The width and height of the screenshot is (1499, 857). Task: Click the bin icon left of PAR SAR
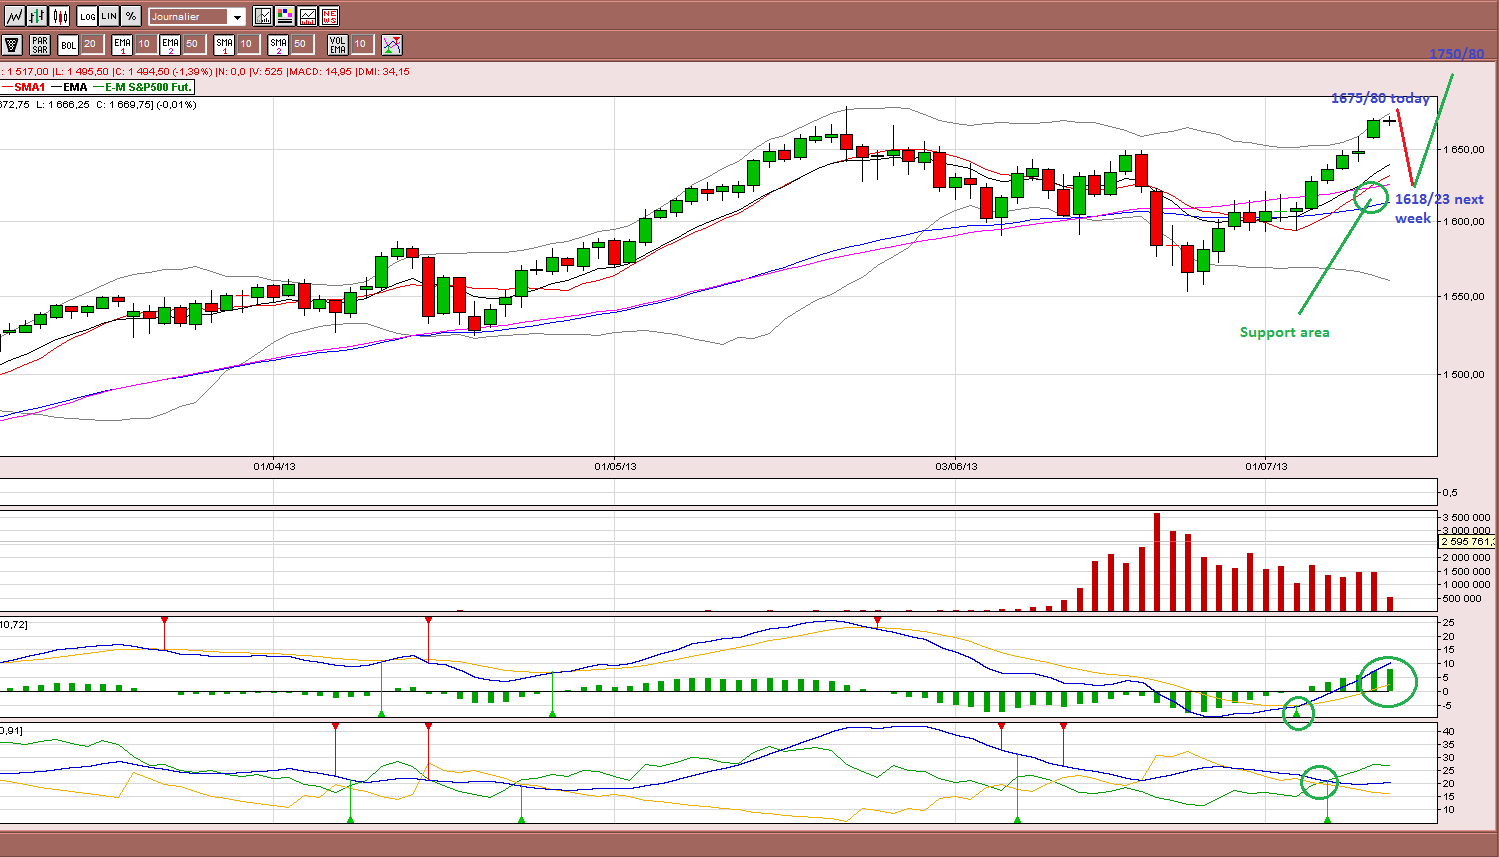[x=12, y=44]
